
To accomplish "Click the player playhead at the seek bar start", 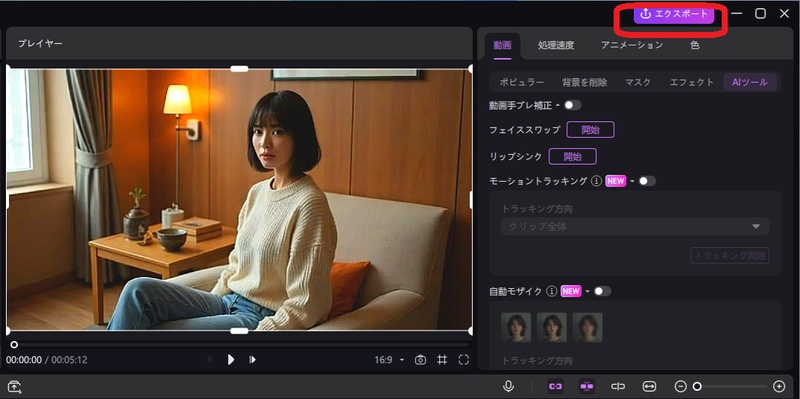I will 14,345.
